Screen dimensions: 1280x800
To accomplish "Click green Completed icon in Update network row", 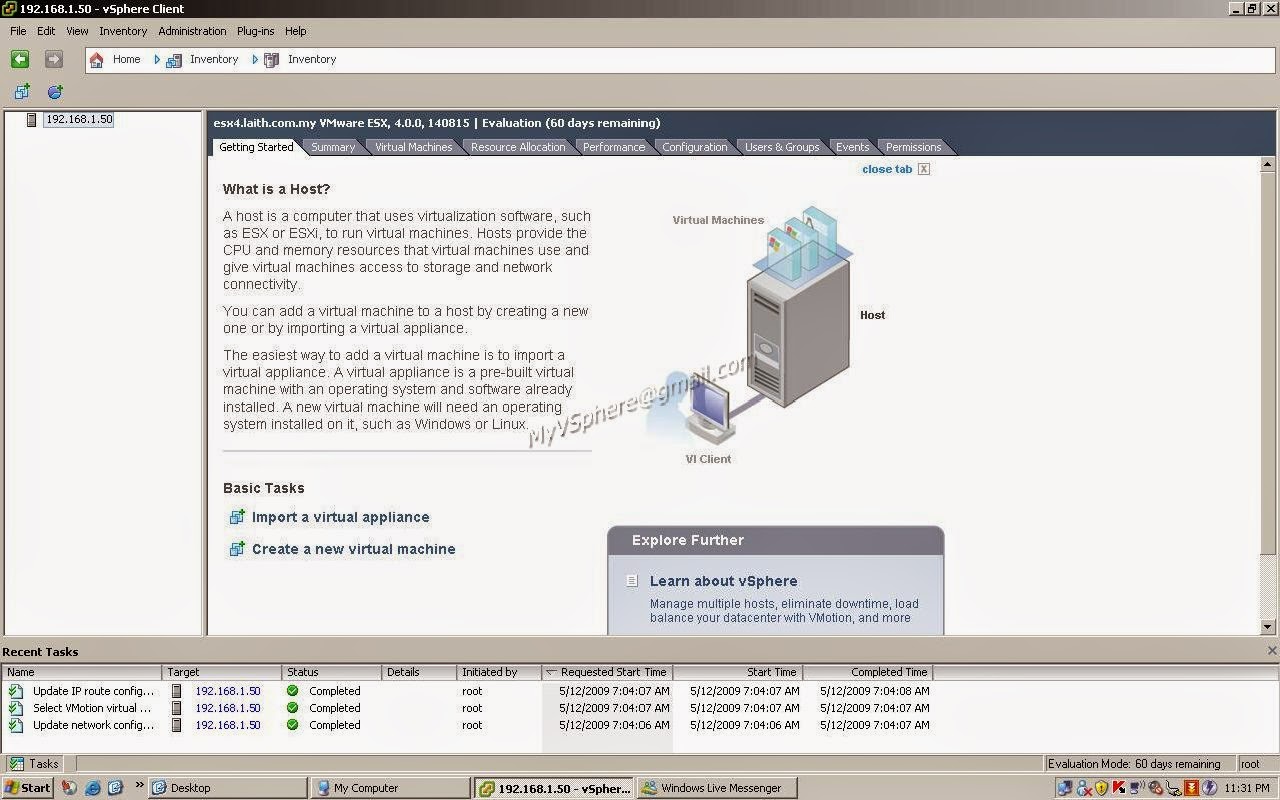I will (x=292, y=725).
